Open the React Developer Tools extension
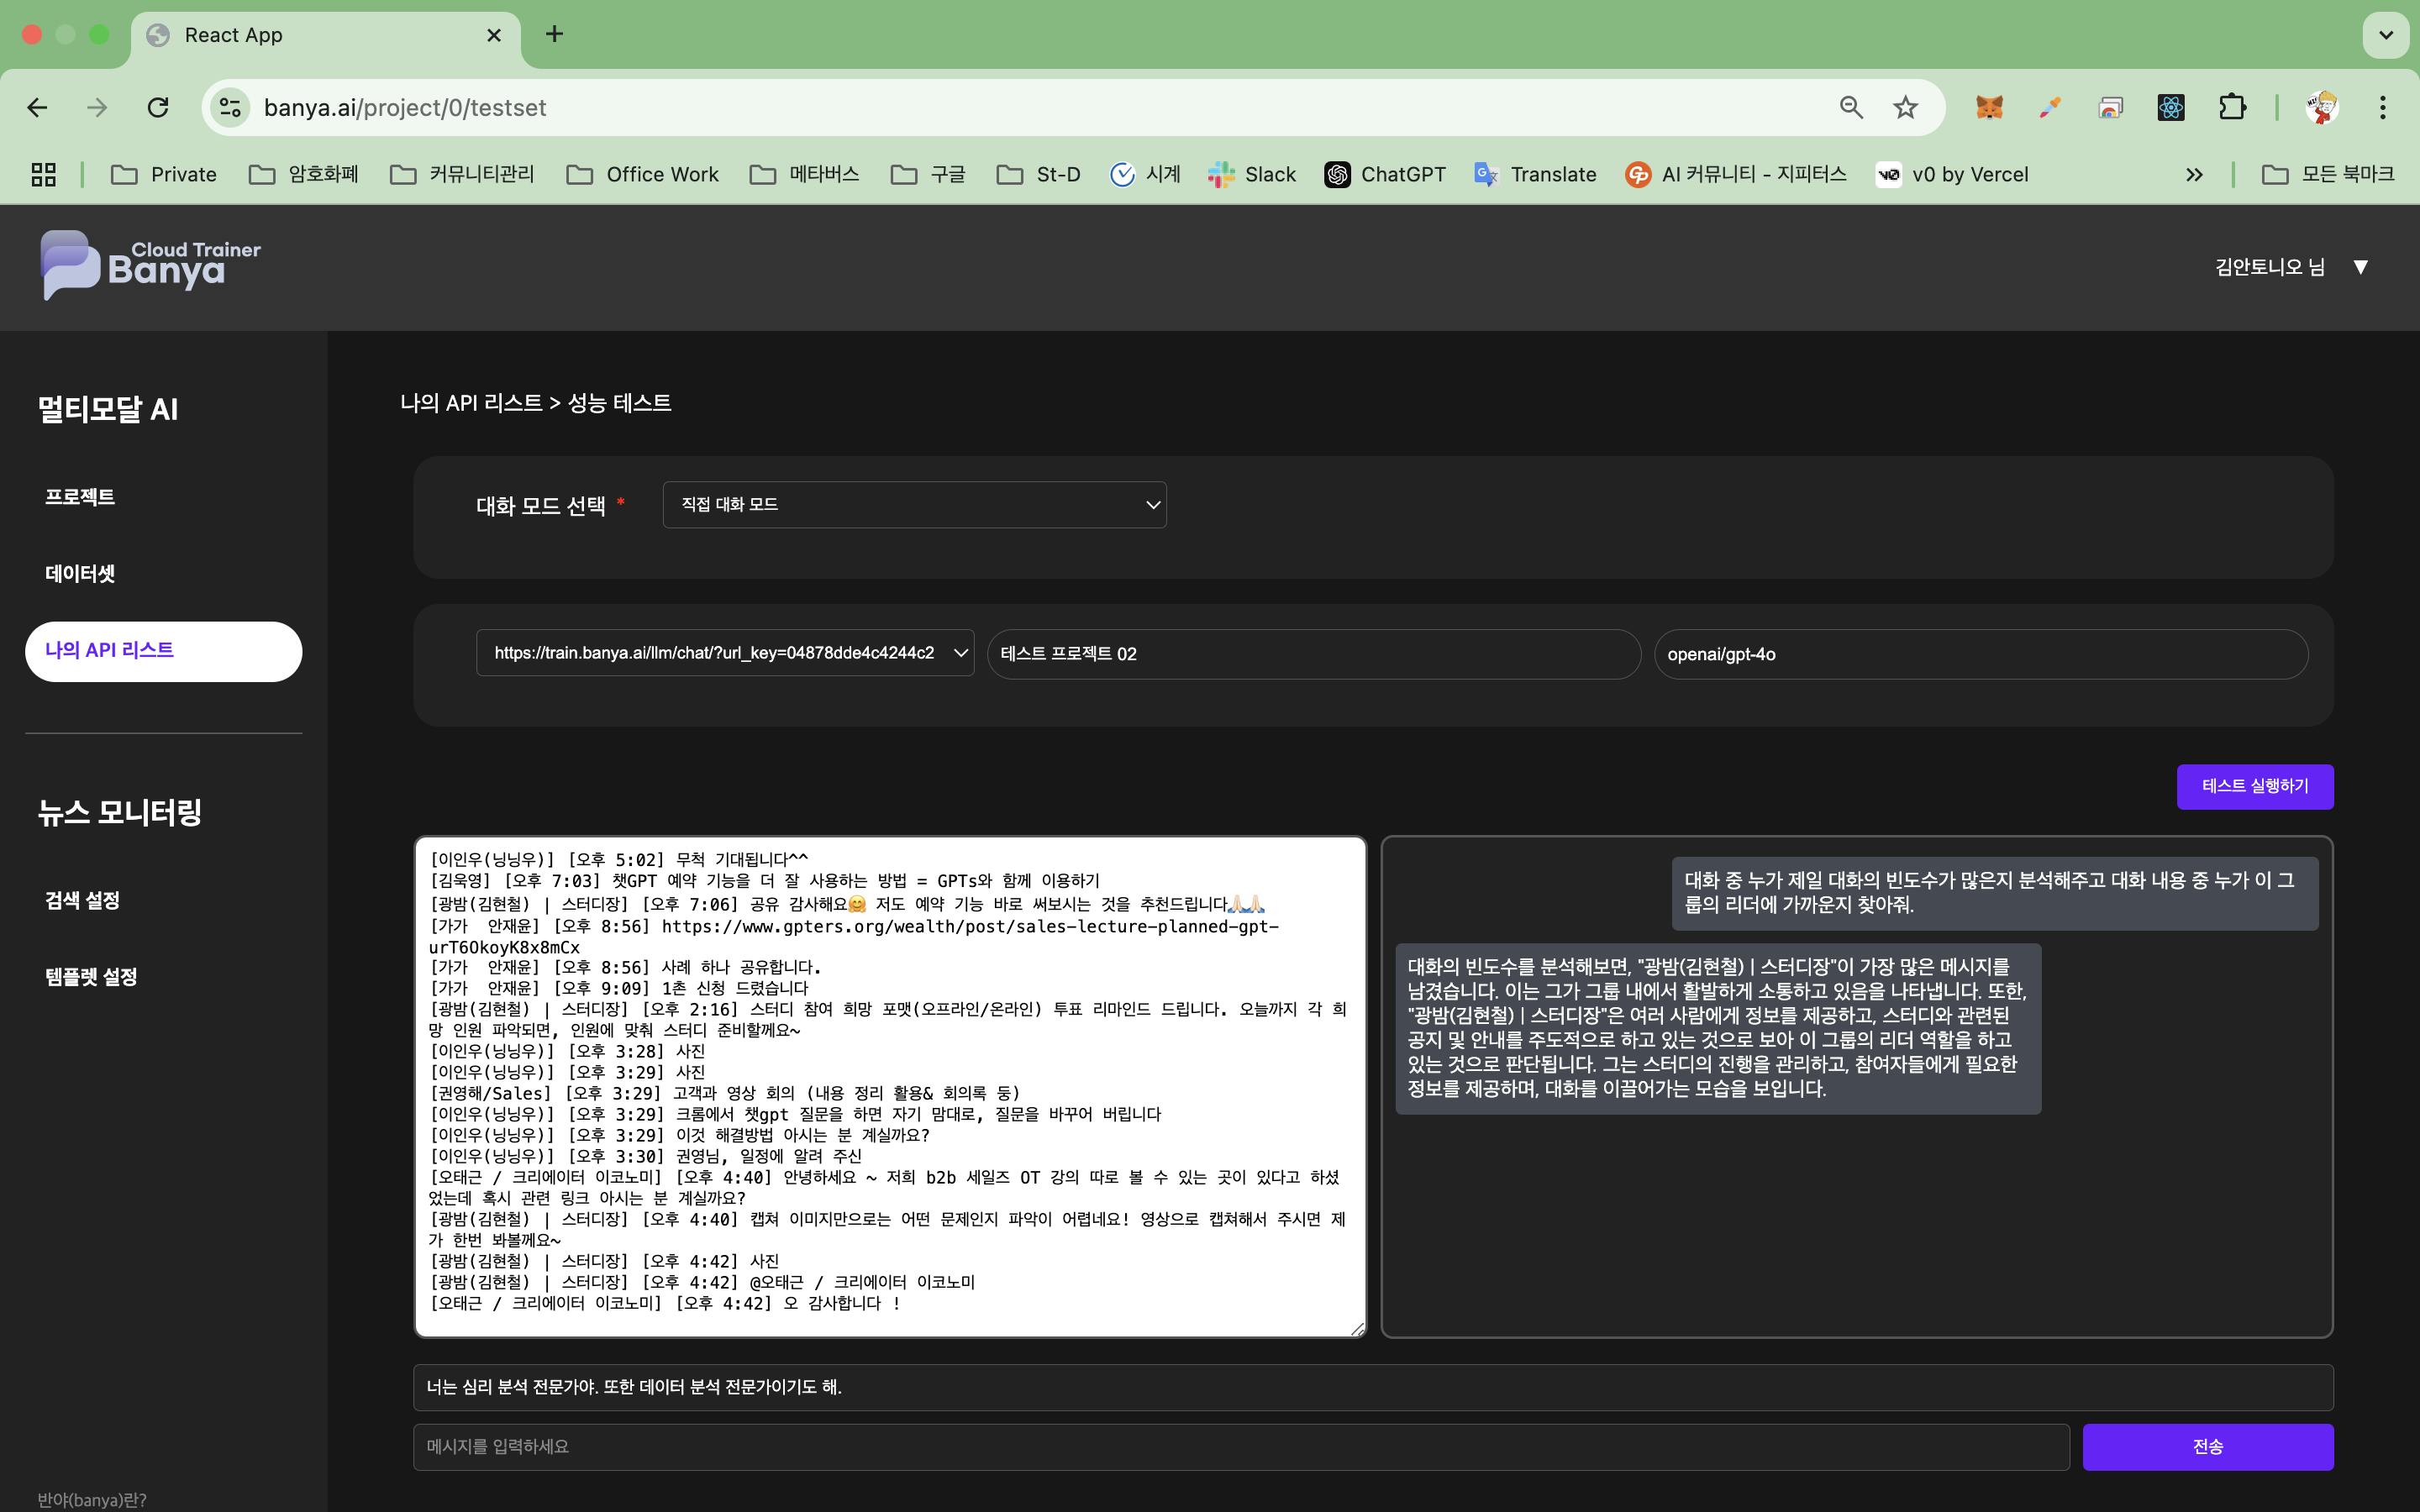Screen dimensions: 2420x1512 [2170, 107]
